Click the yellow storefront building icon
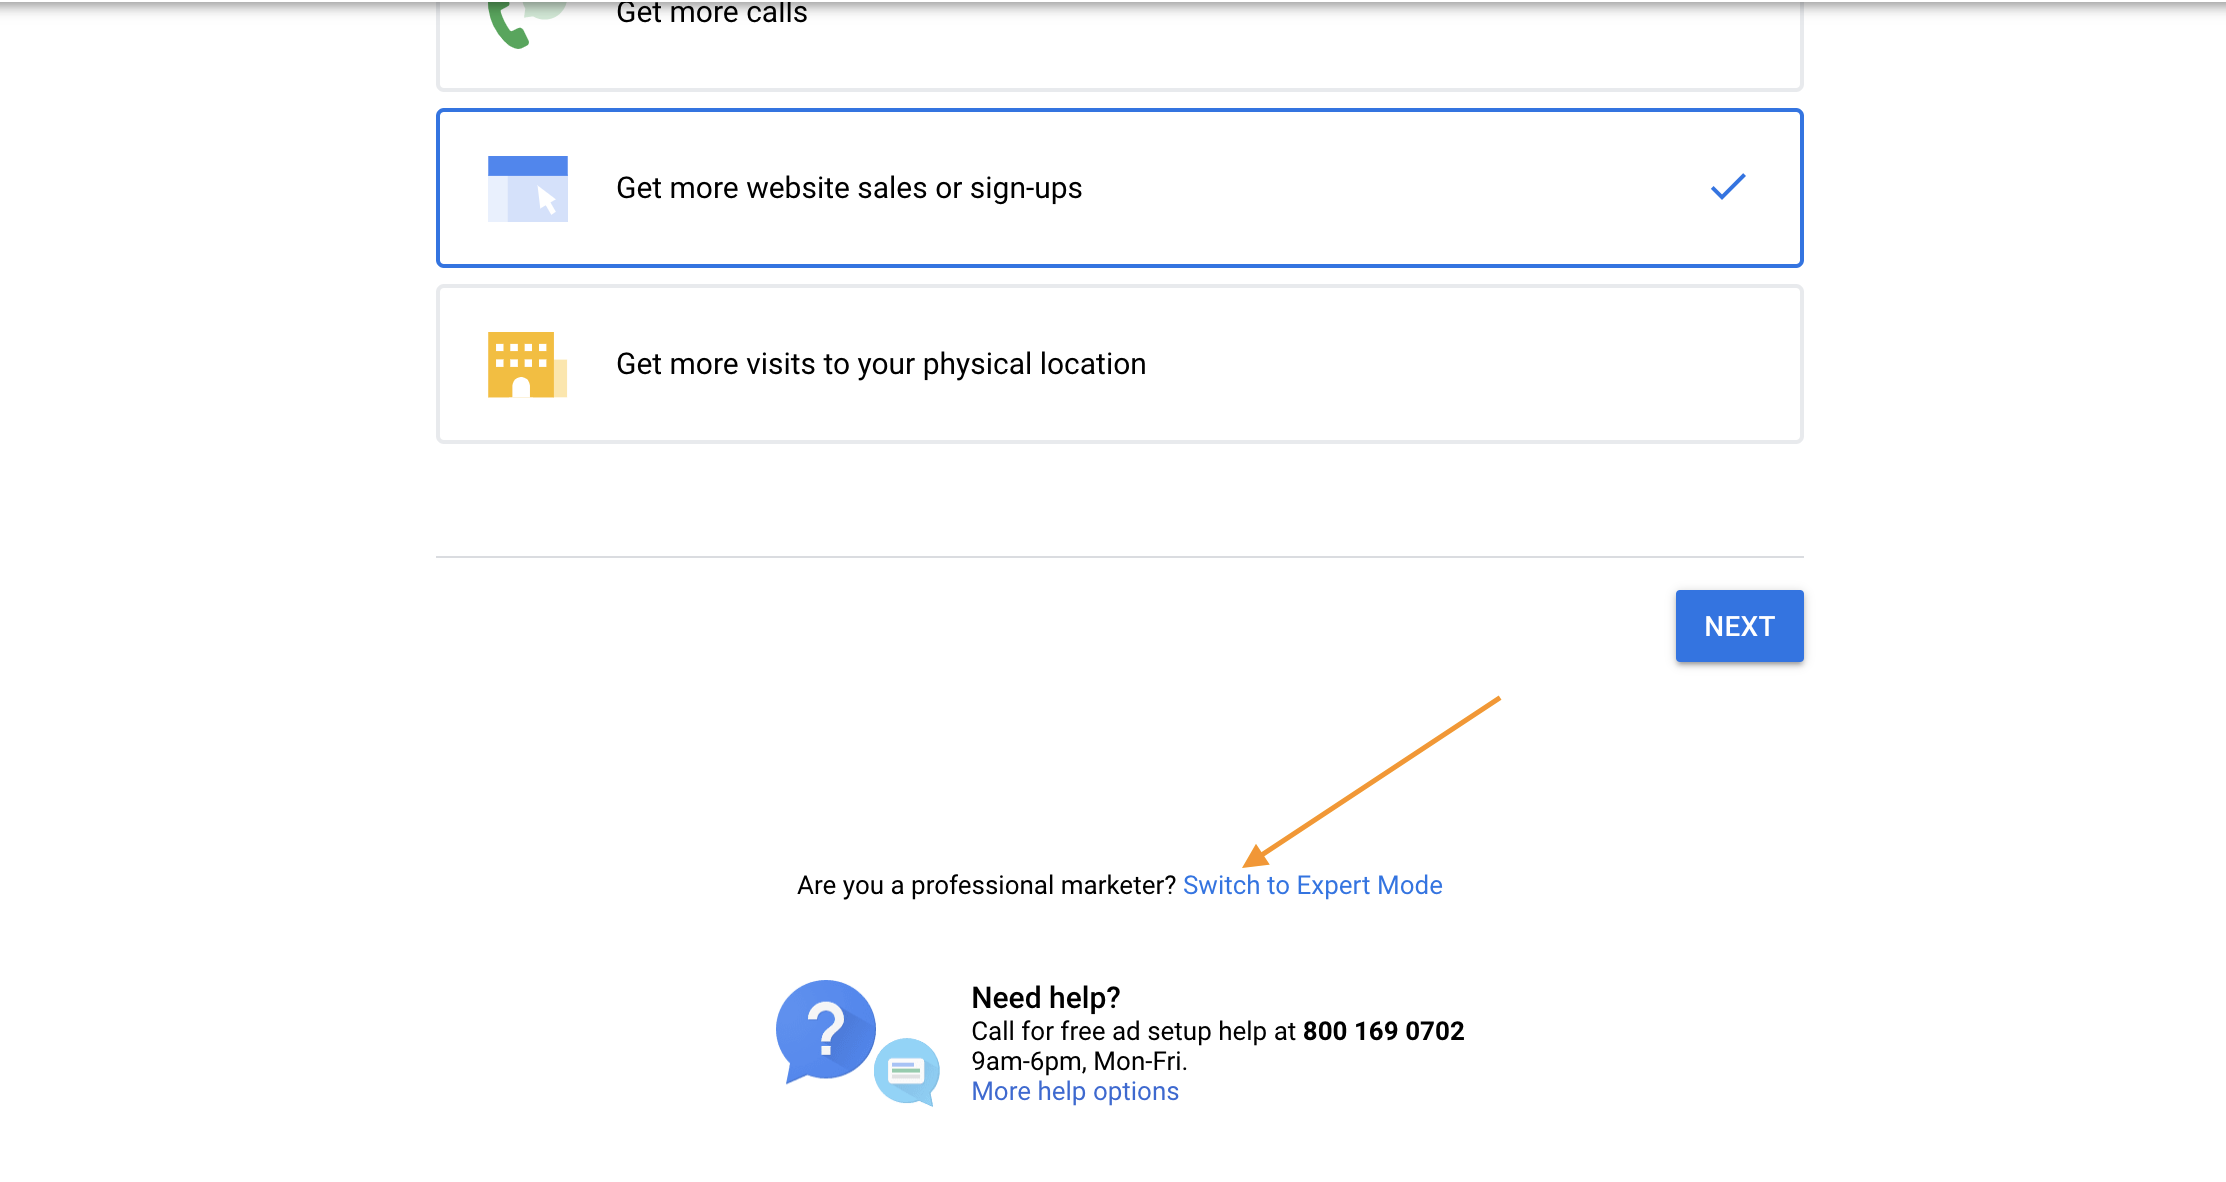Viewport: 2226px width, 1182px height. coord(526,364)
